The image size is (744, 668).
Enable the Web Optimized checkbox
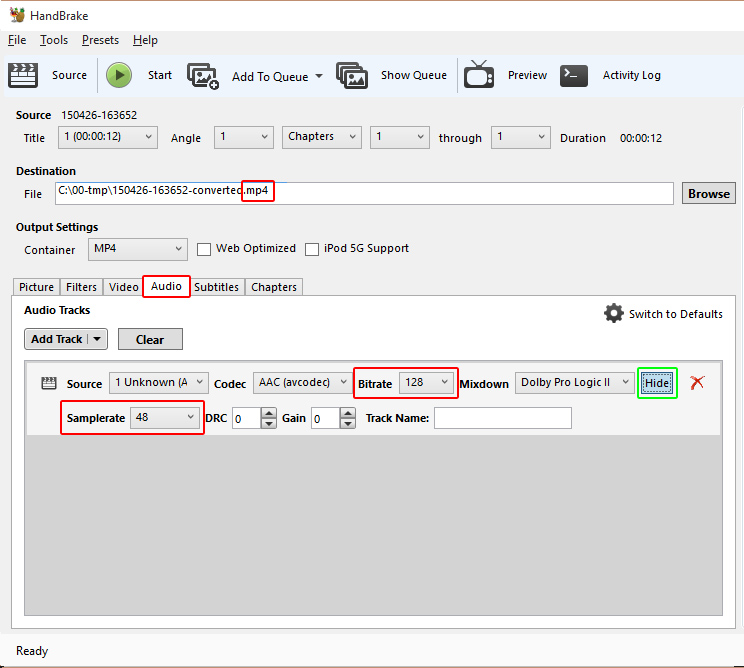pyautogui.click(x=204, y=249)
